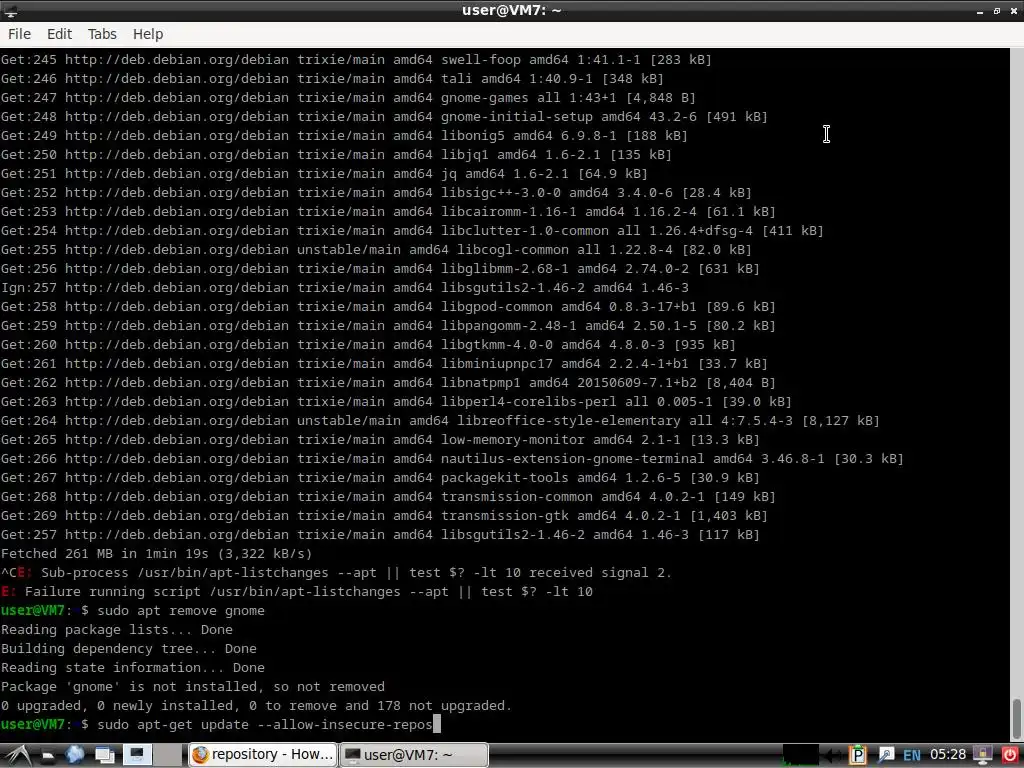Click the 05:28 panel clock

click(948, 754)
